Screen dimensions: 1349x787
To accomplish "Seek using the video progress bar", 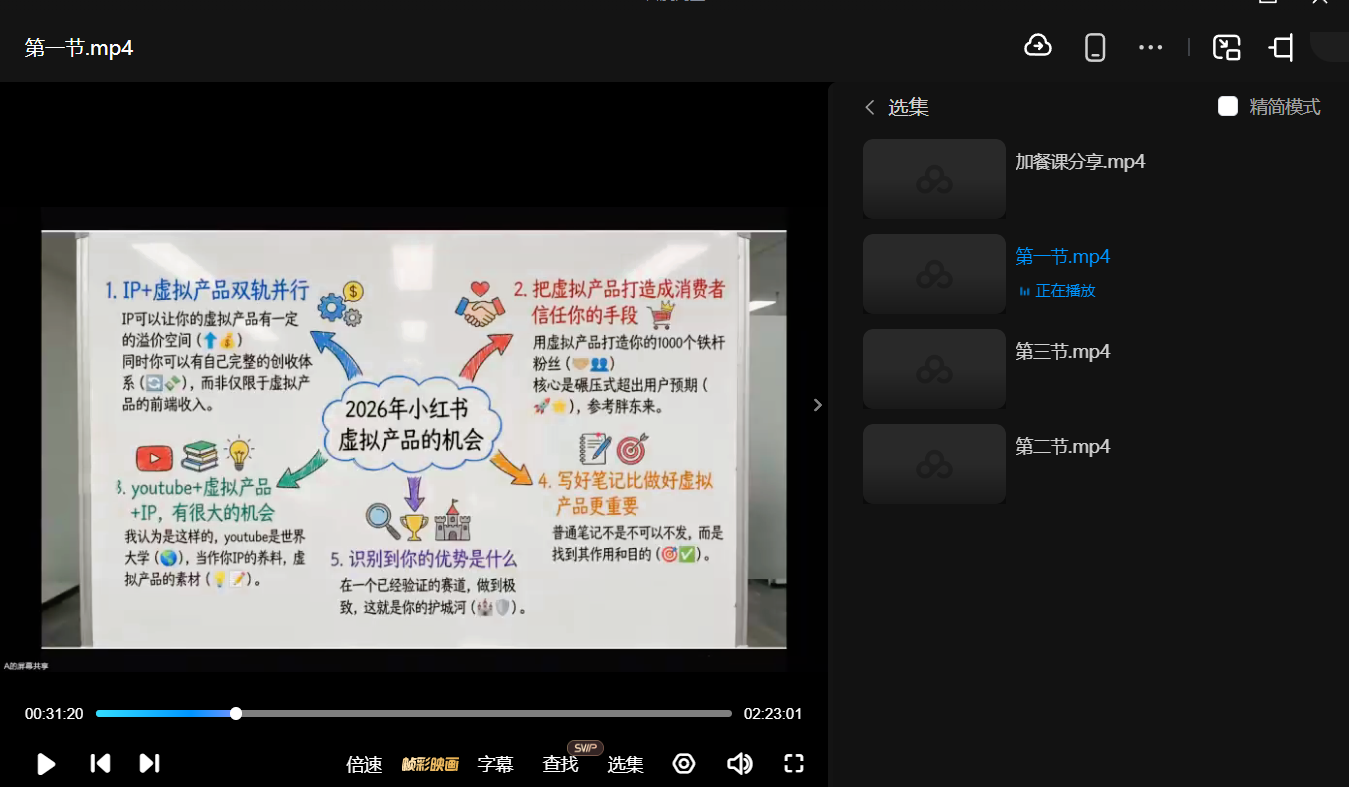I will click(x=414, y=714).
